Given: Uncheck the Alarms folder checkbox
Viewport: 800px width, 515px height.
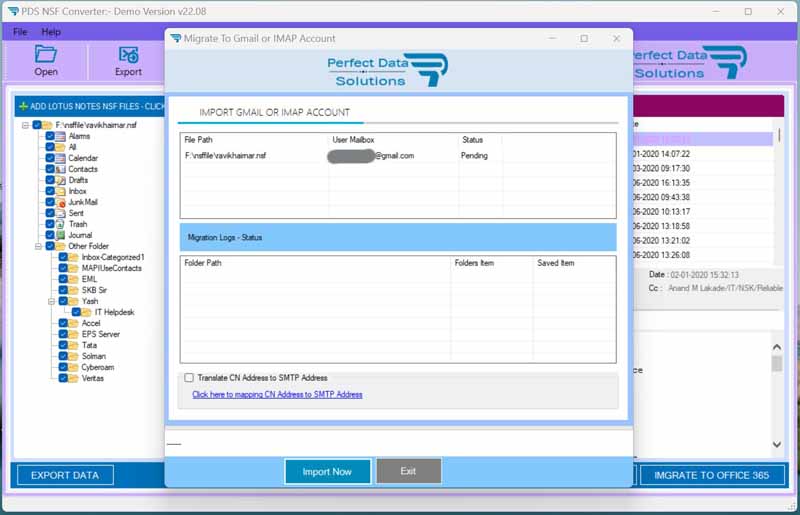Looking at the screenshot, I should coord(50,136).
